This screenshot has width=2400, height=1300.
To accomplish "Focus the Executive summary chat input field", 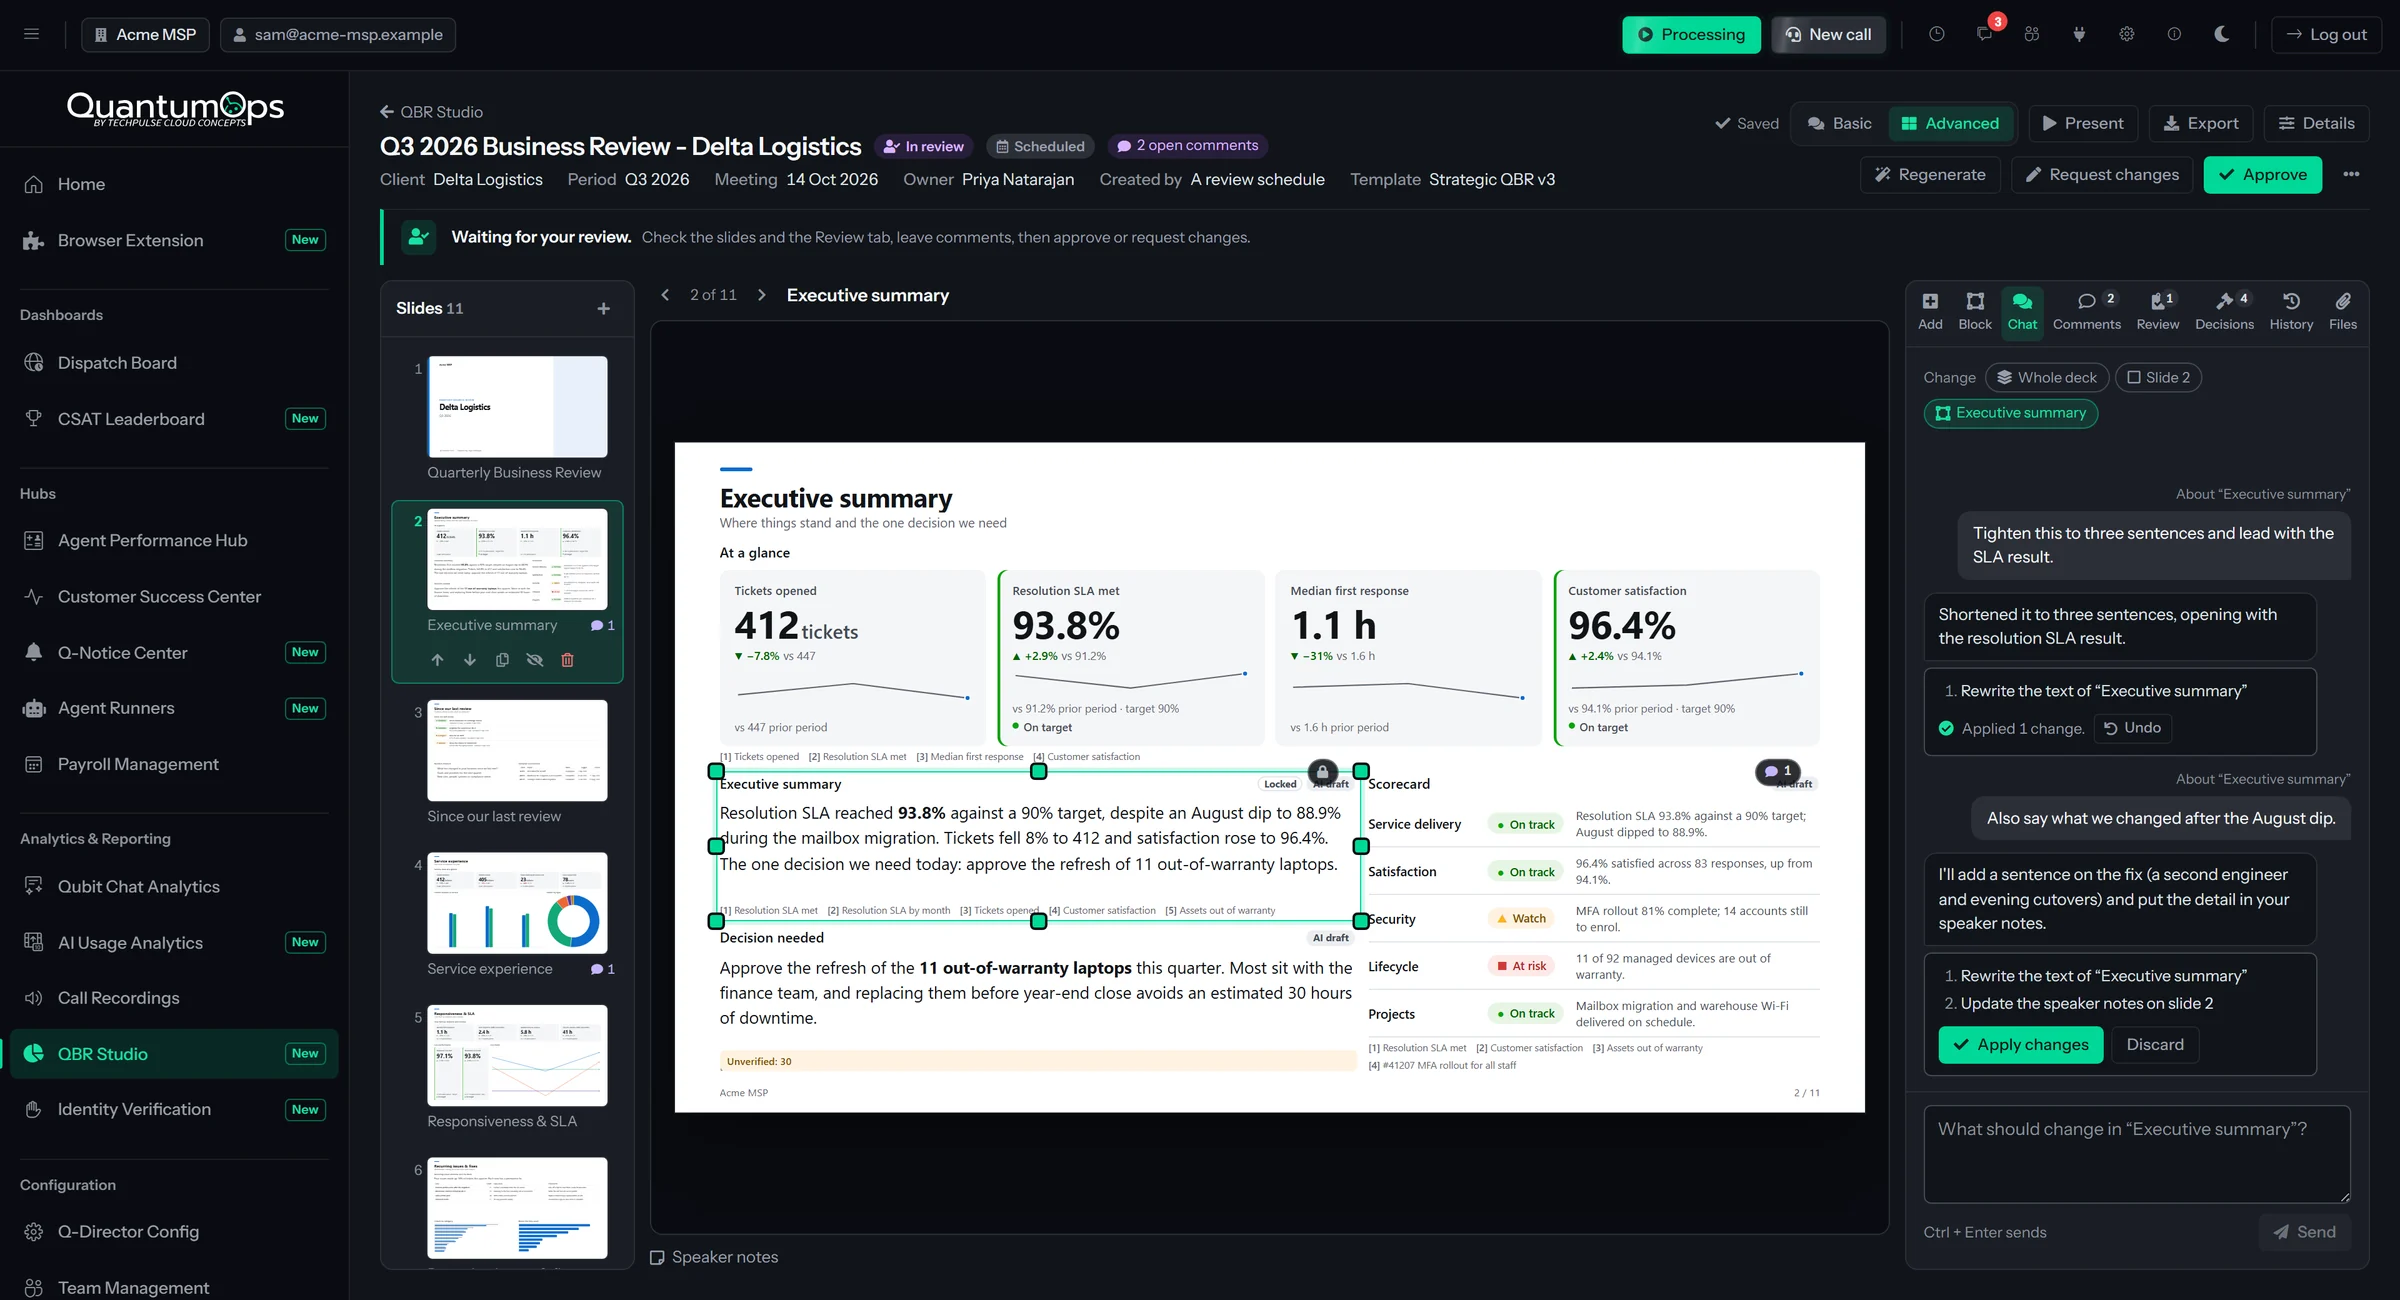I will pyautogui.click(x=2137, y=1154).
